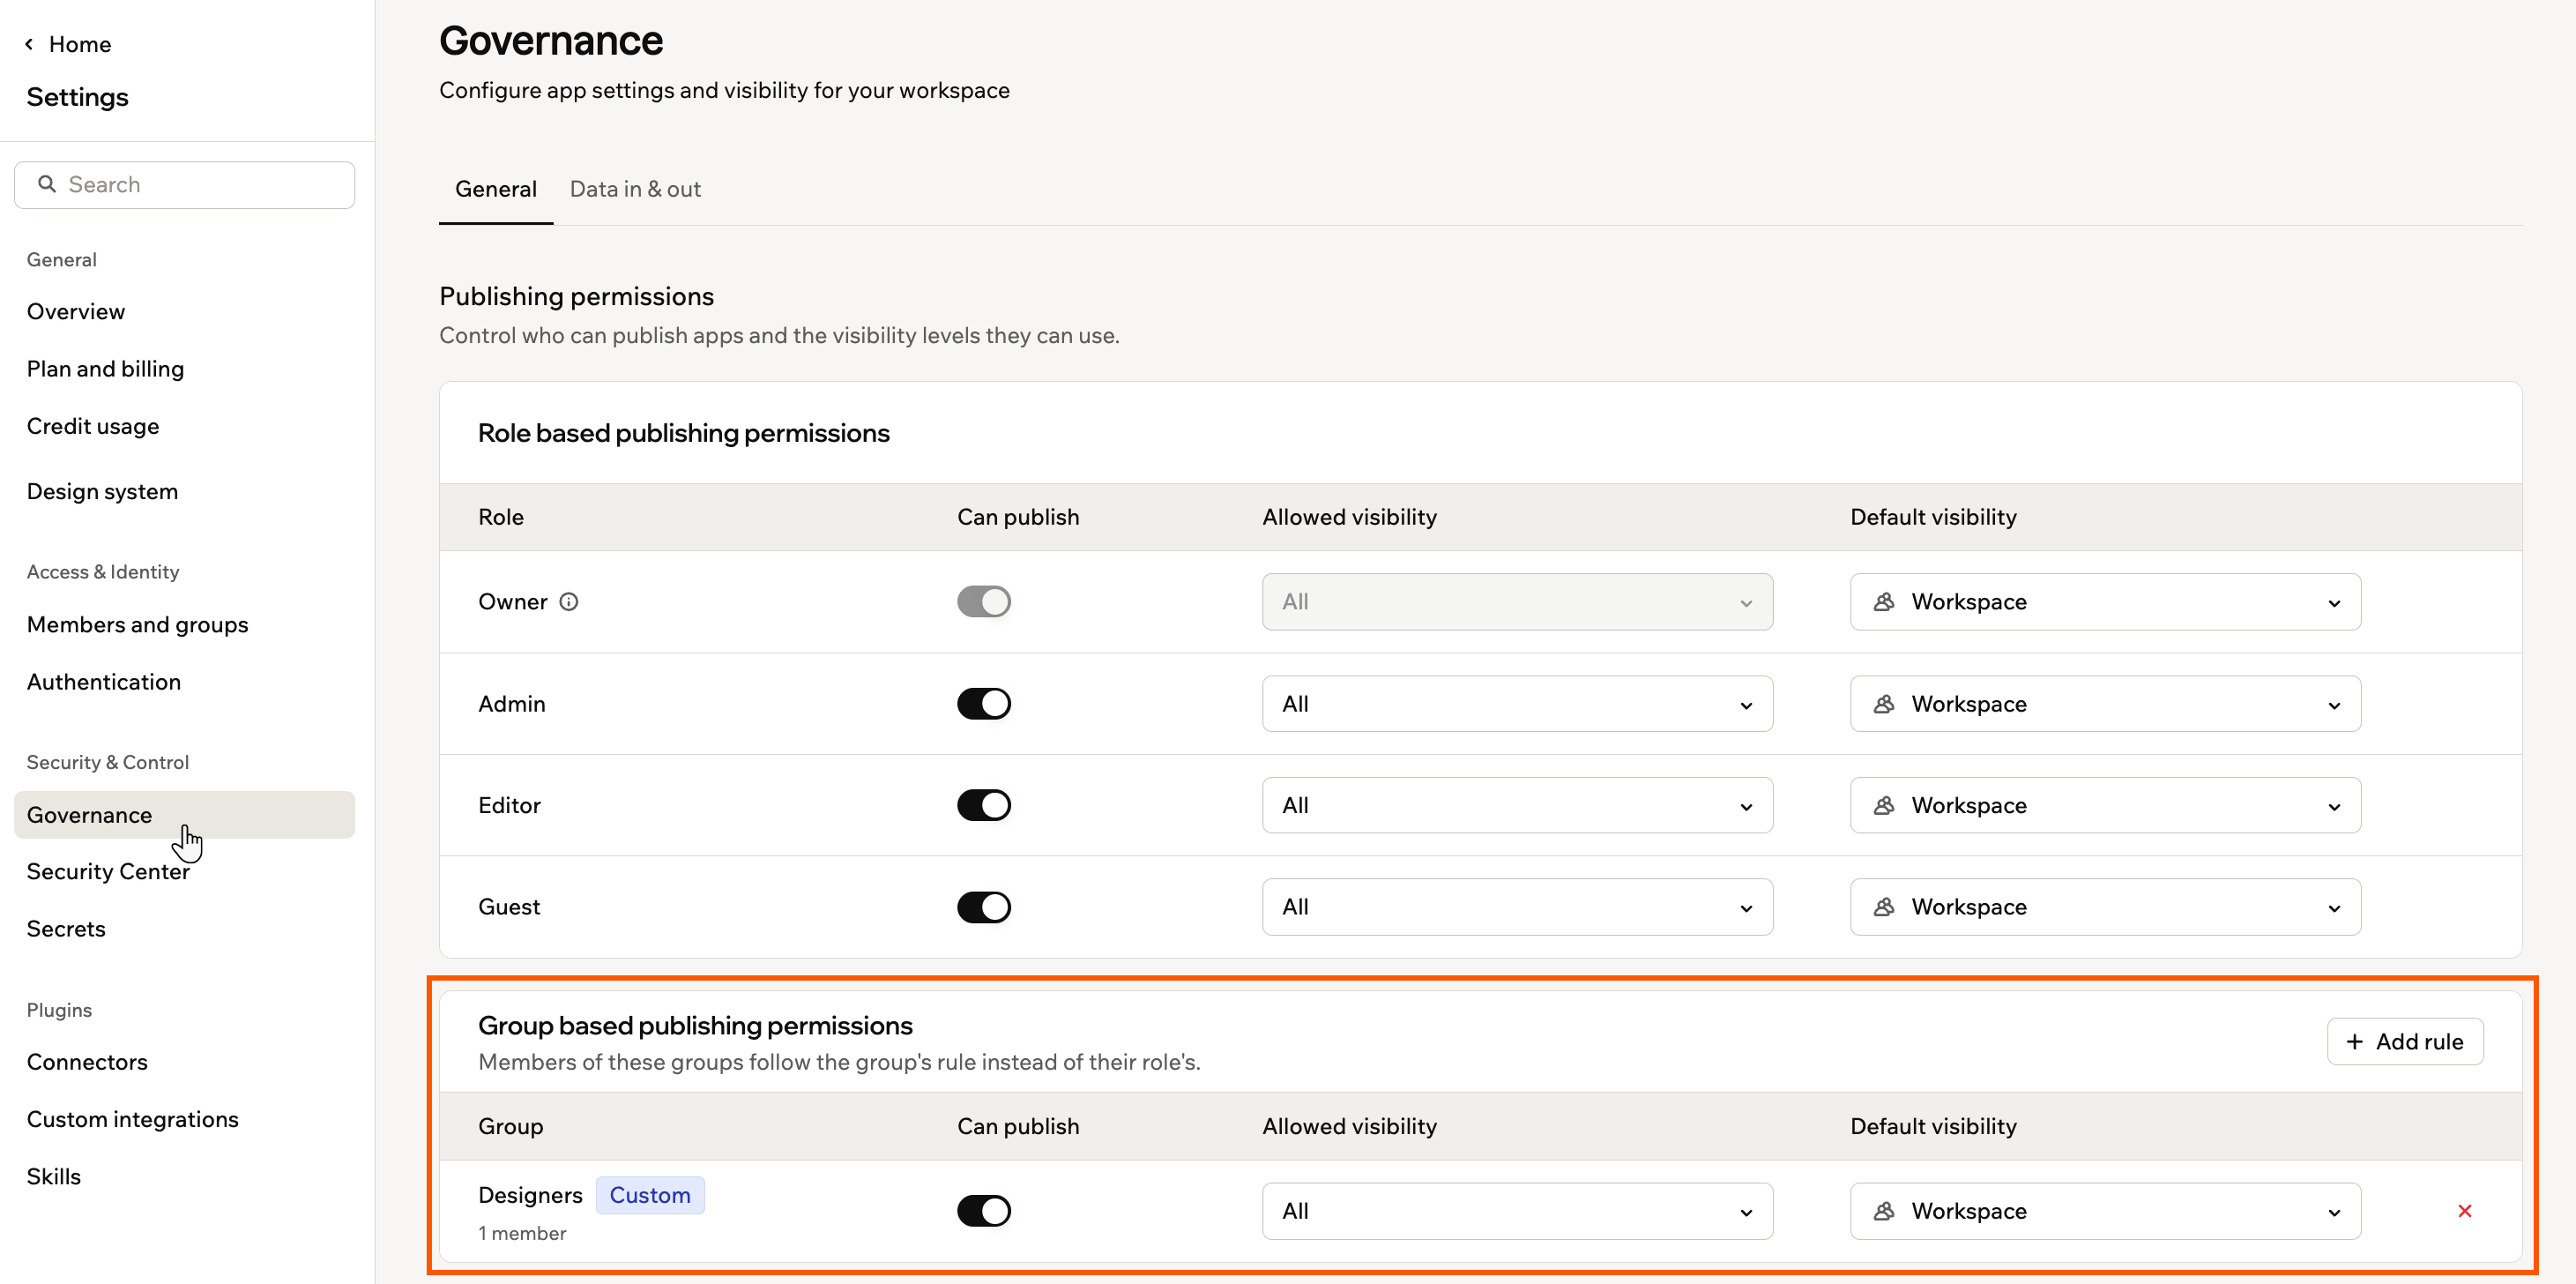
Task: Open Owner allowed visibility dropdown
Action: (1517, 602)
